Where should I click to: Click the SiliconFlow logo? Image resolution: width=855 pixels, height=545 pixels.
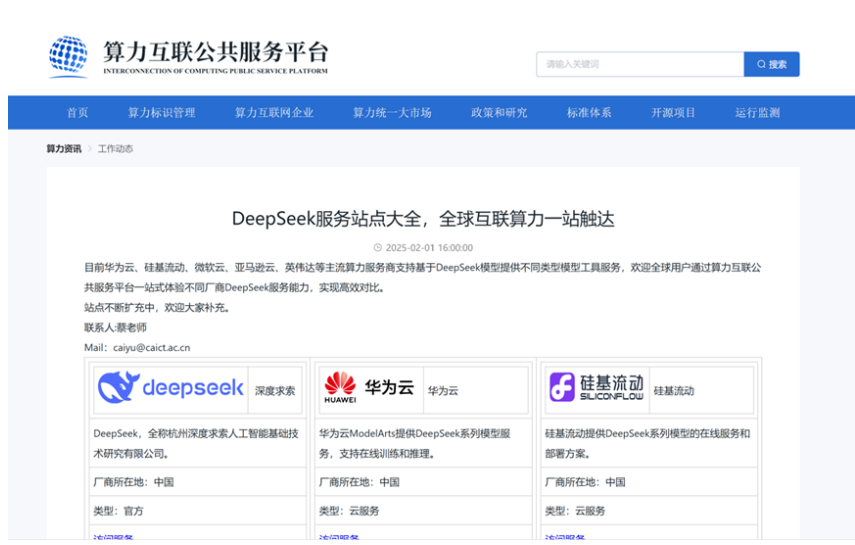[x=597, y=387]
